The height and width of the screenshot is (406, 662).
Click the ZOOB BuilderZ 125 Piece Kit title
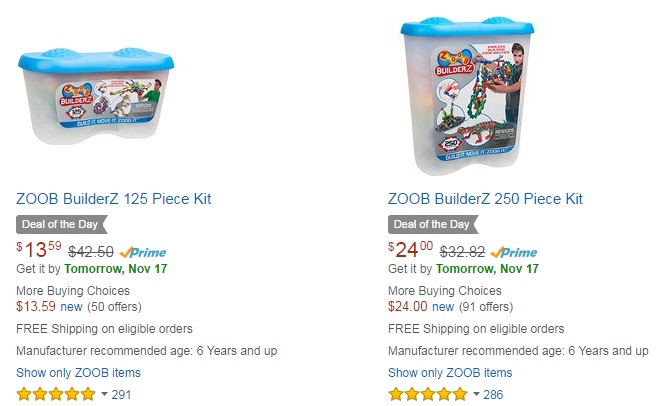114,199
